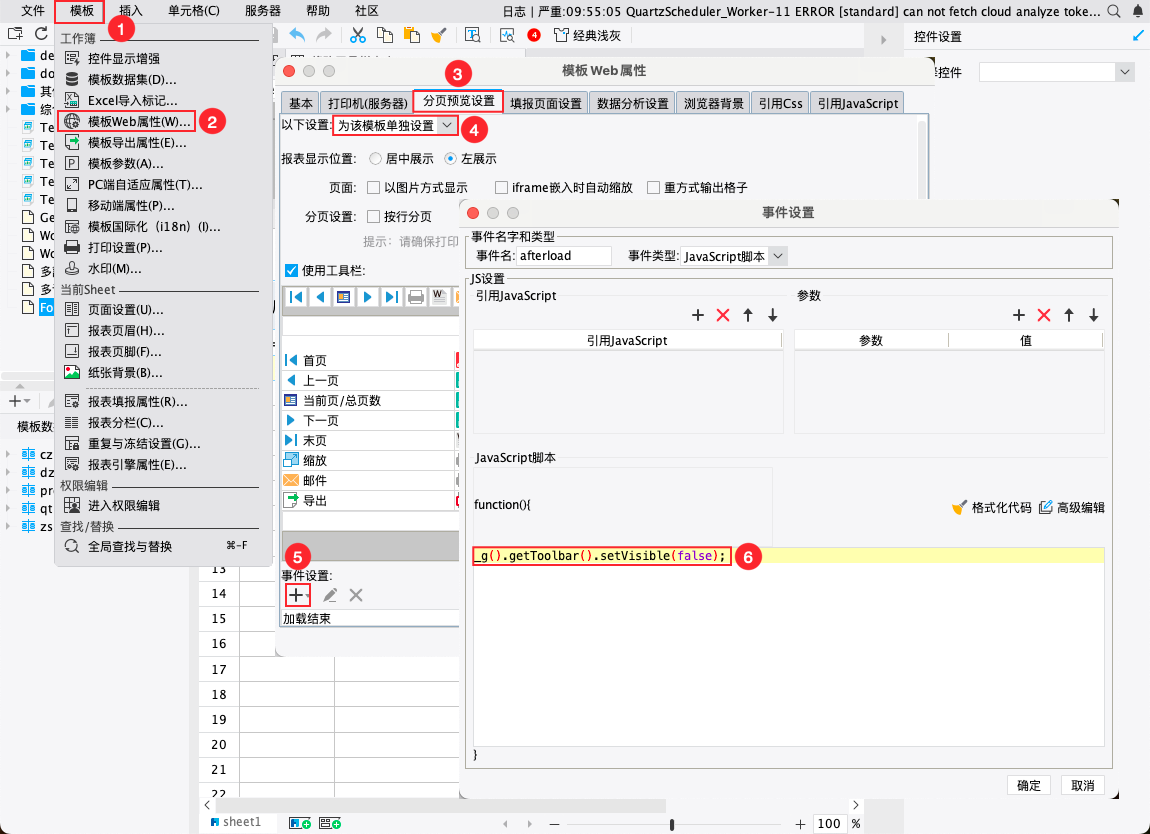
Task: Select 加载结束 event entry
Action: (370, 618)
